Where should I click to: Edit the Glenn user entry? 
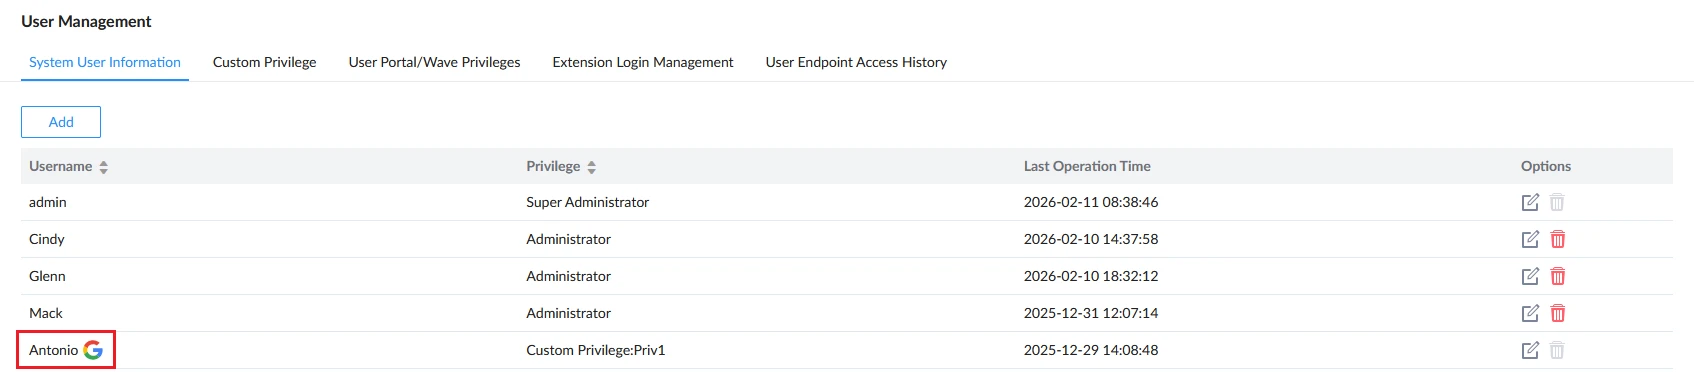1530,276
